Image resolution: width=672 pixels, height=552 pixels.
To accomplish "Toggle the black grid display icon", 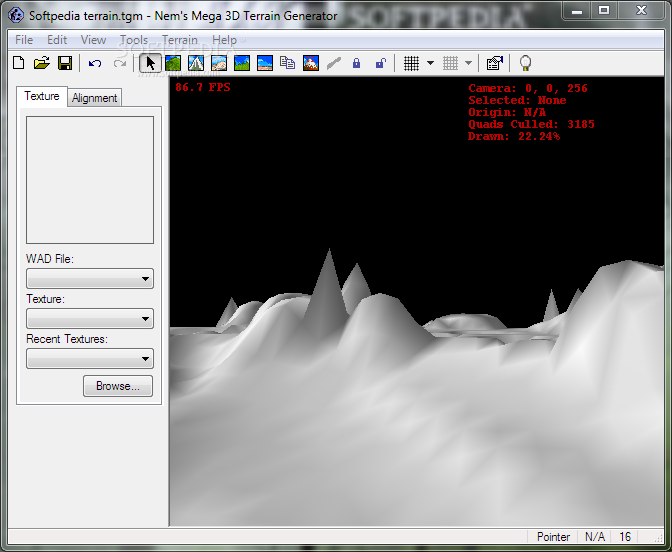I will pos(411,63).
